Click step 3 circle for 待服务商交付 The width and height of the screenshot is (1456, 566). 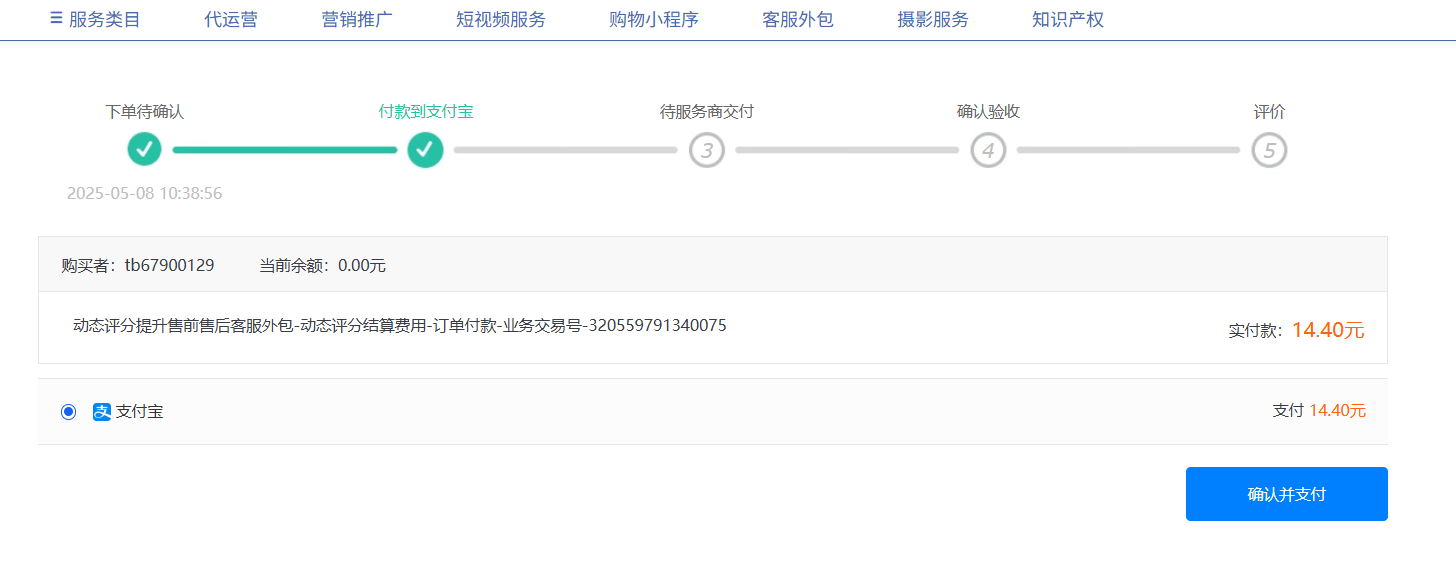tap(706, 150)
